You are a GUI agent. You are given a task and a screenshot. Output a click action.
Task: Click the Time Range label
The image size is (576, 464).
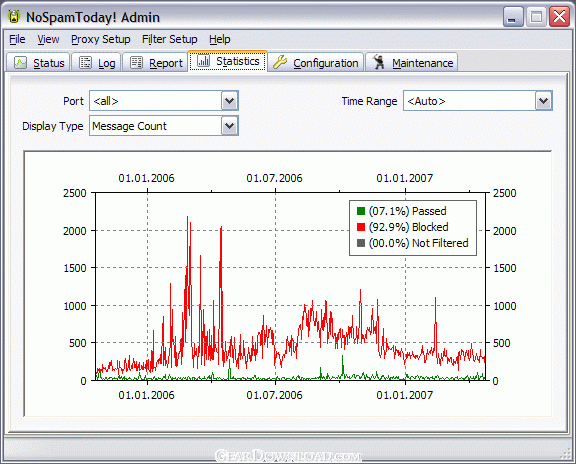coord(369,101)
